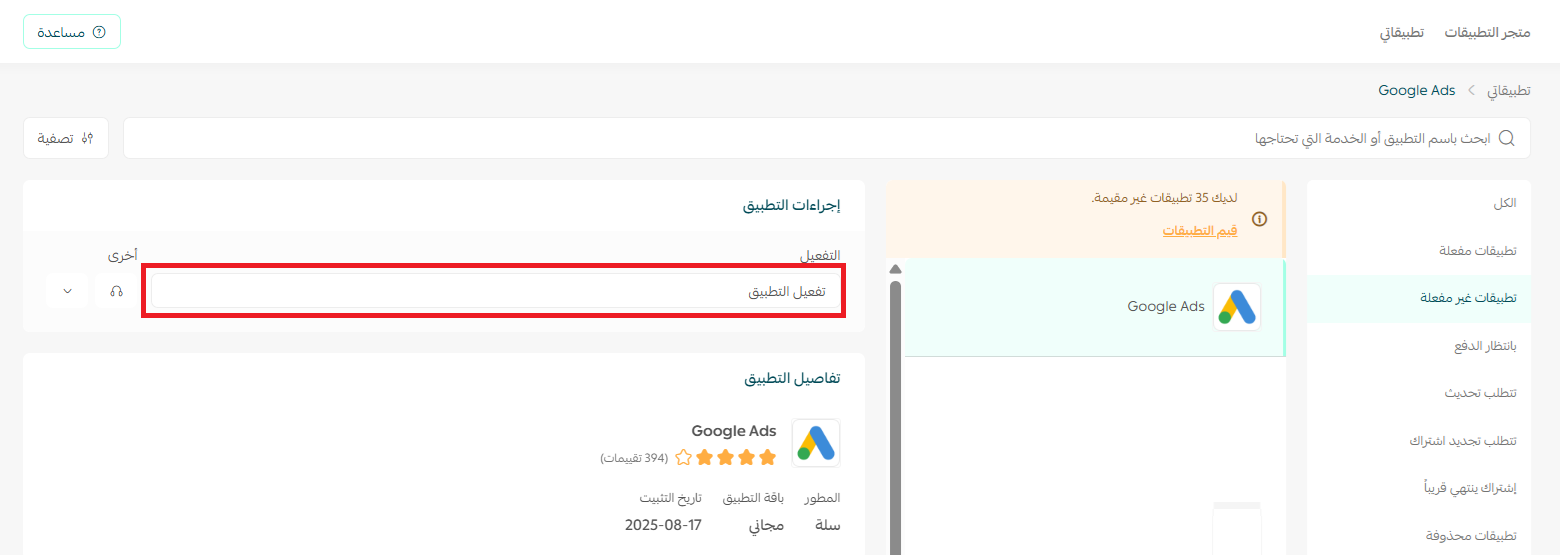Click the قيم التطبيقات link

(1199, 230)
